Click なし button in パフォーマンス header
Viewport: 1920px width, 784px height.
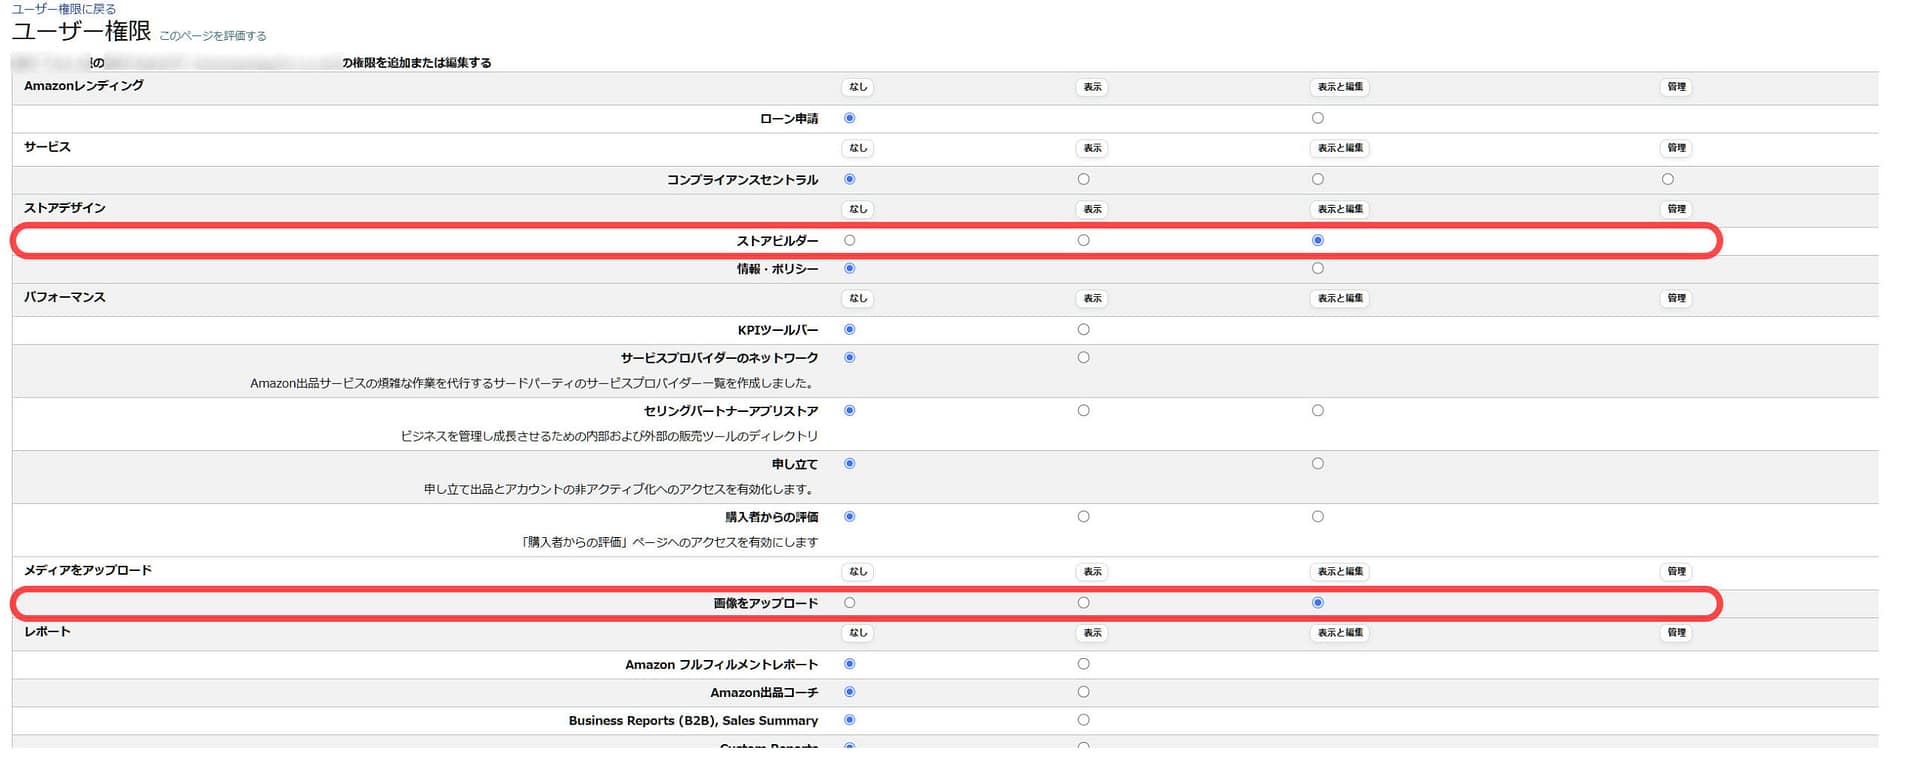point(858,298)
